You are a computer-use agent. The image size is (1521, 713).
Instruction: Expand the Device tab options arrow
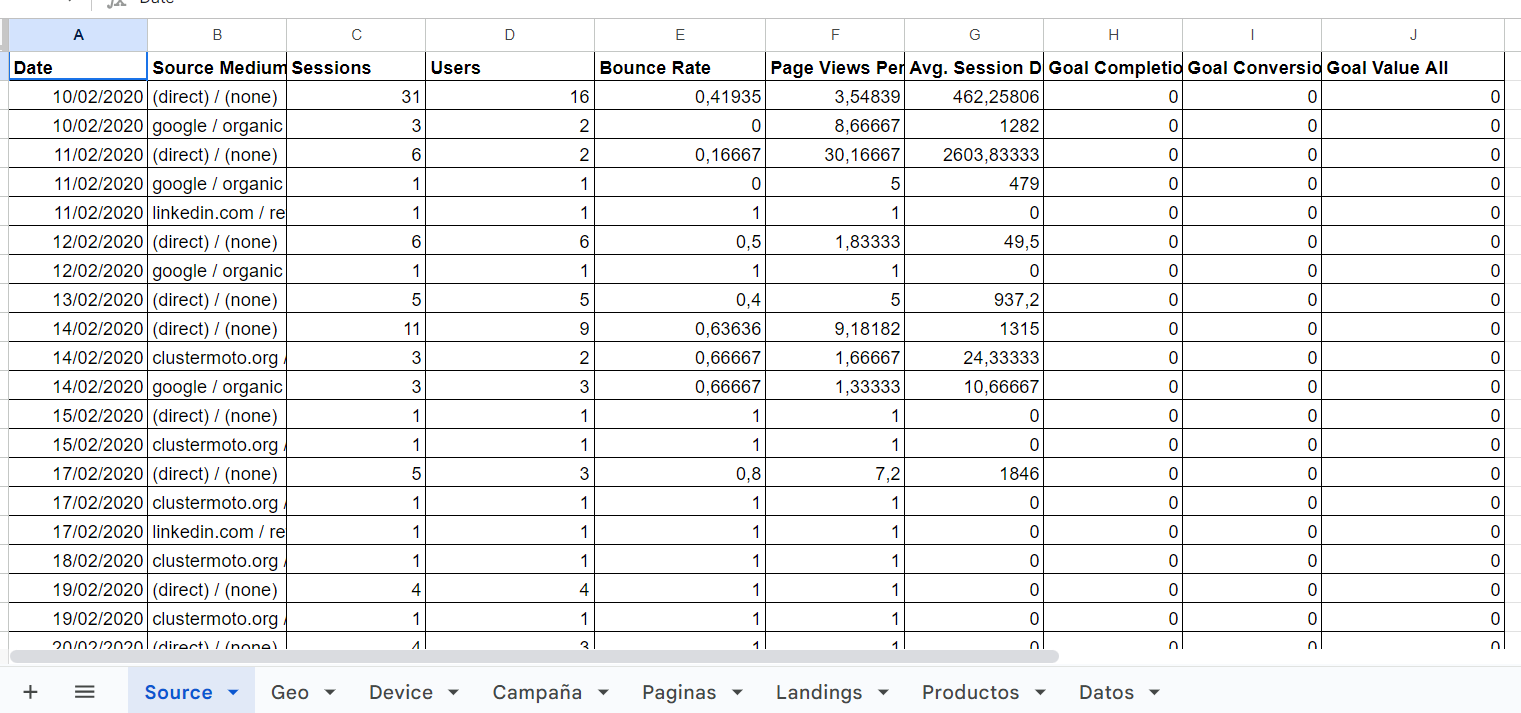(453, 692)
